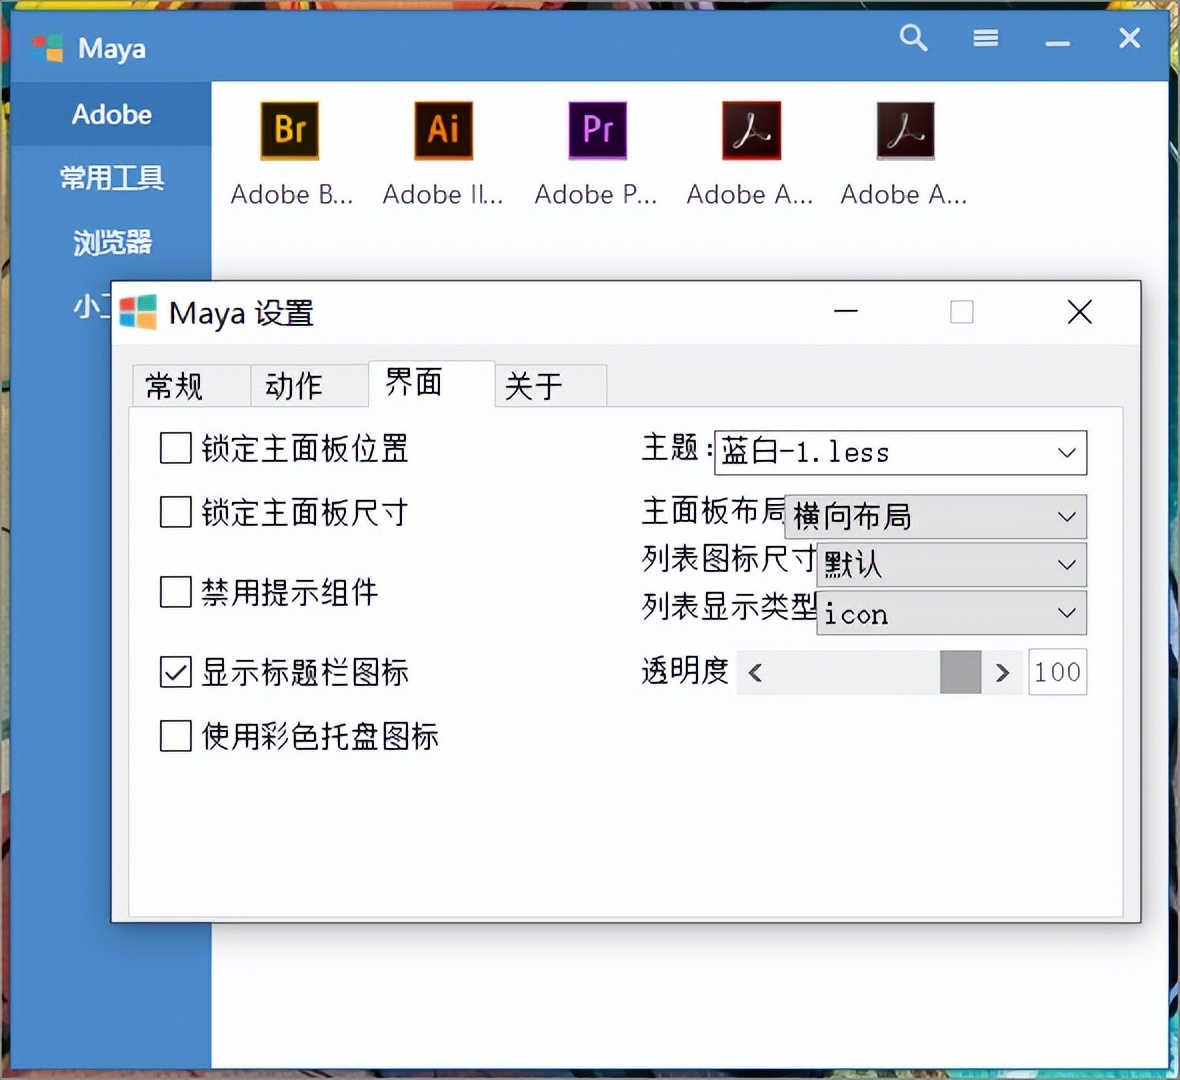Open the 主题 dropdown showing 蓝白-1.less
1180x1080 pixels.
(900, 452)
